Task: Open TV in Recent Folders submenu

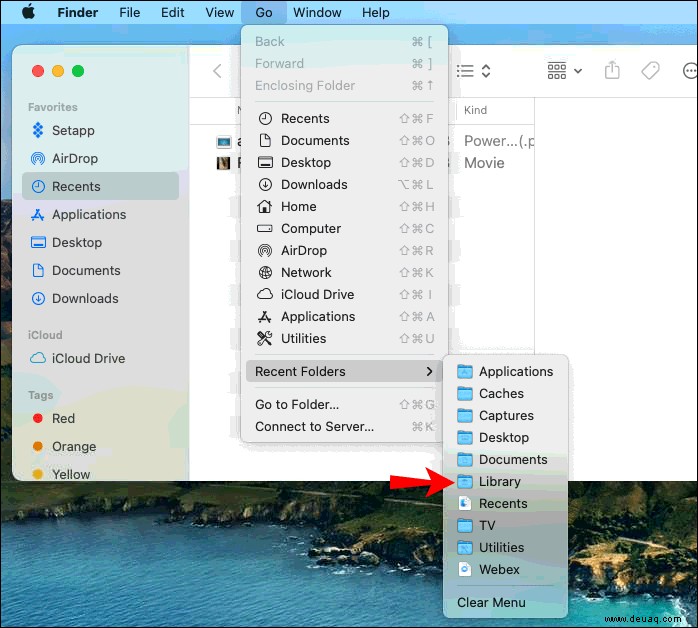Action: point(505,526)
